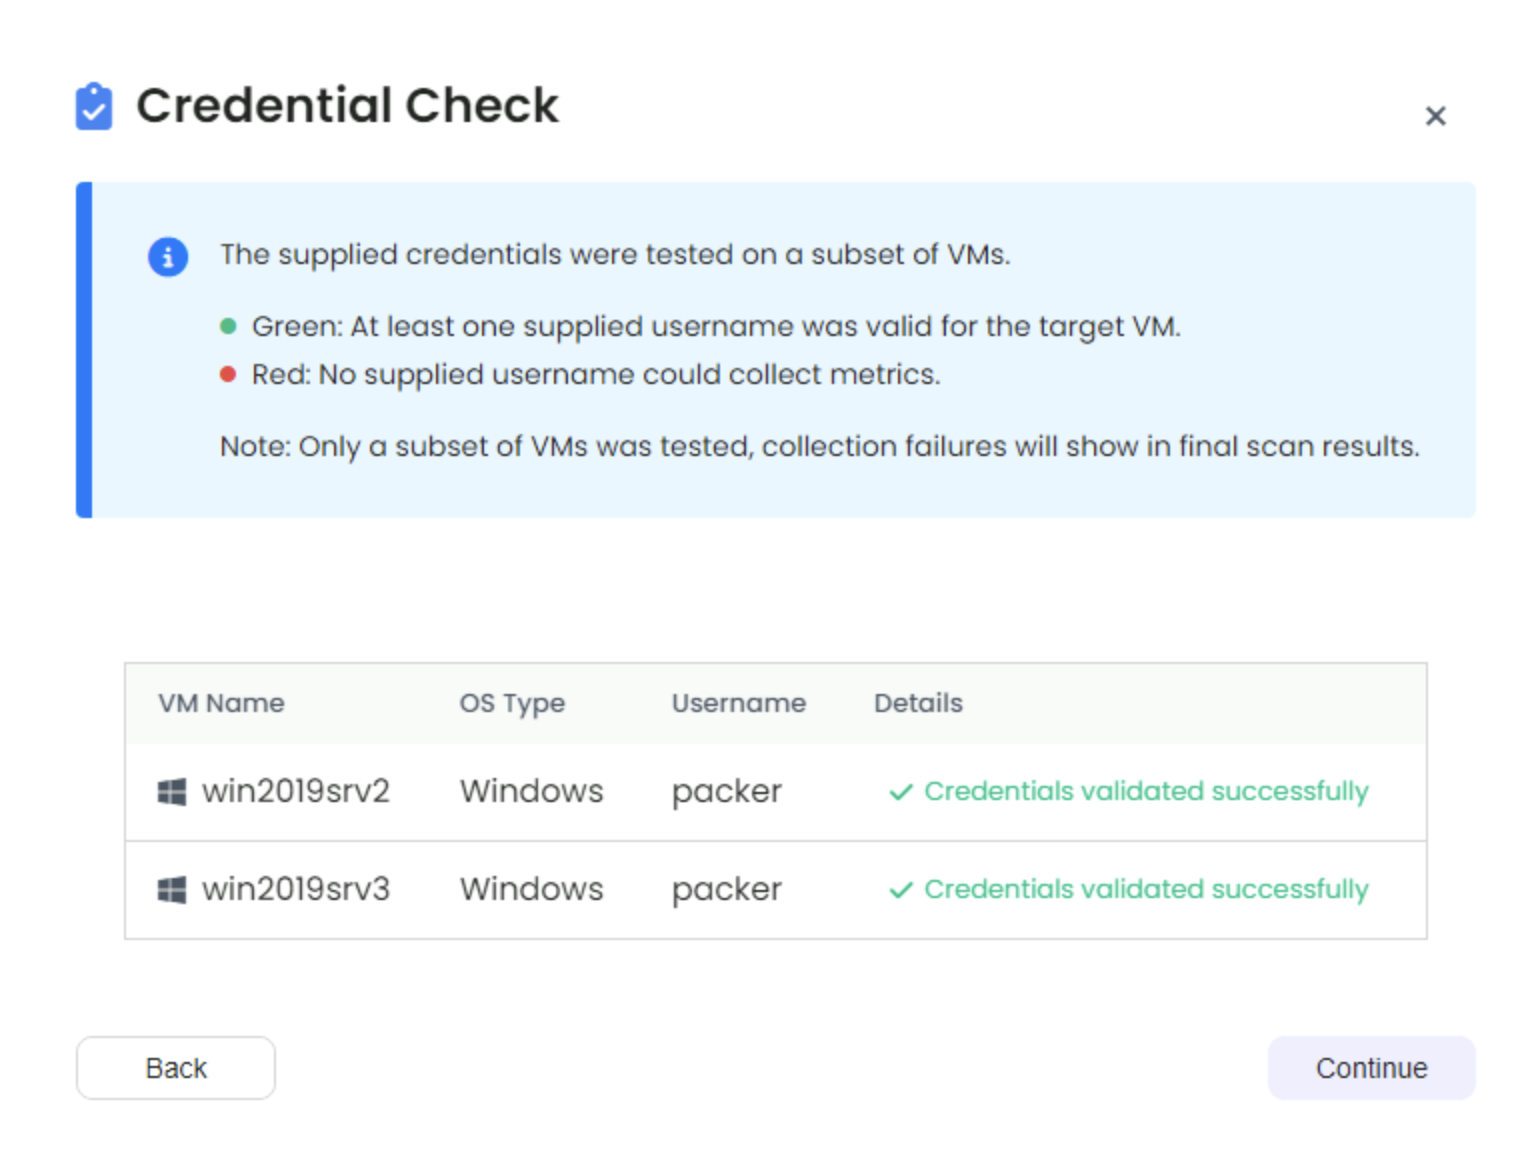Click the Windows logo beside win2019srv3
The image size is (1524, 1152).
coord(172,890)
